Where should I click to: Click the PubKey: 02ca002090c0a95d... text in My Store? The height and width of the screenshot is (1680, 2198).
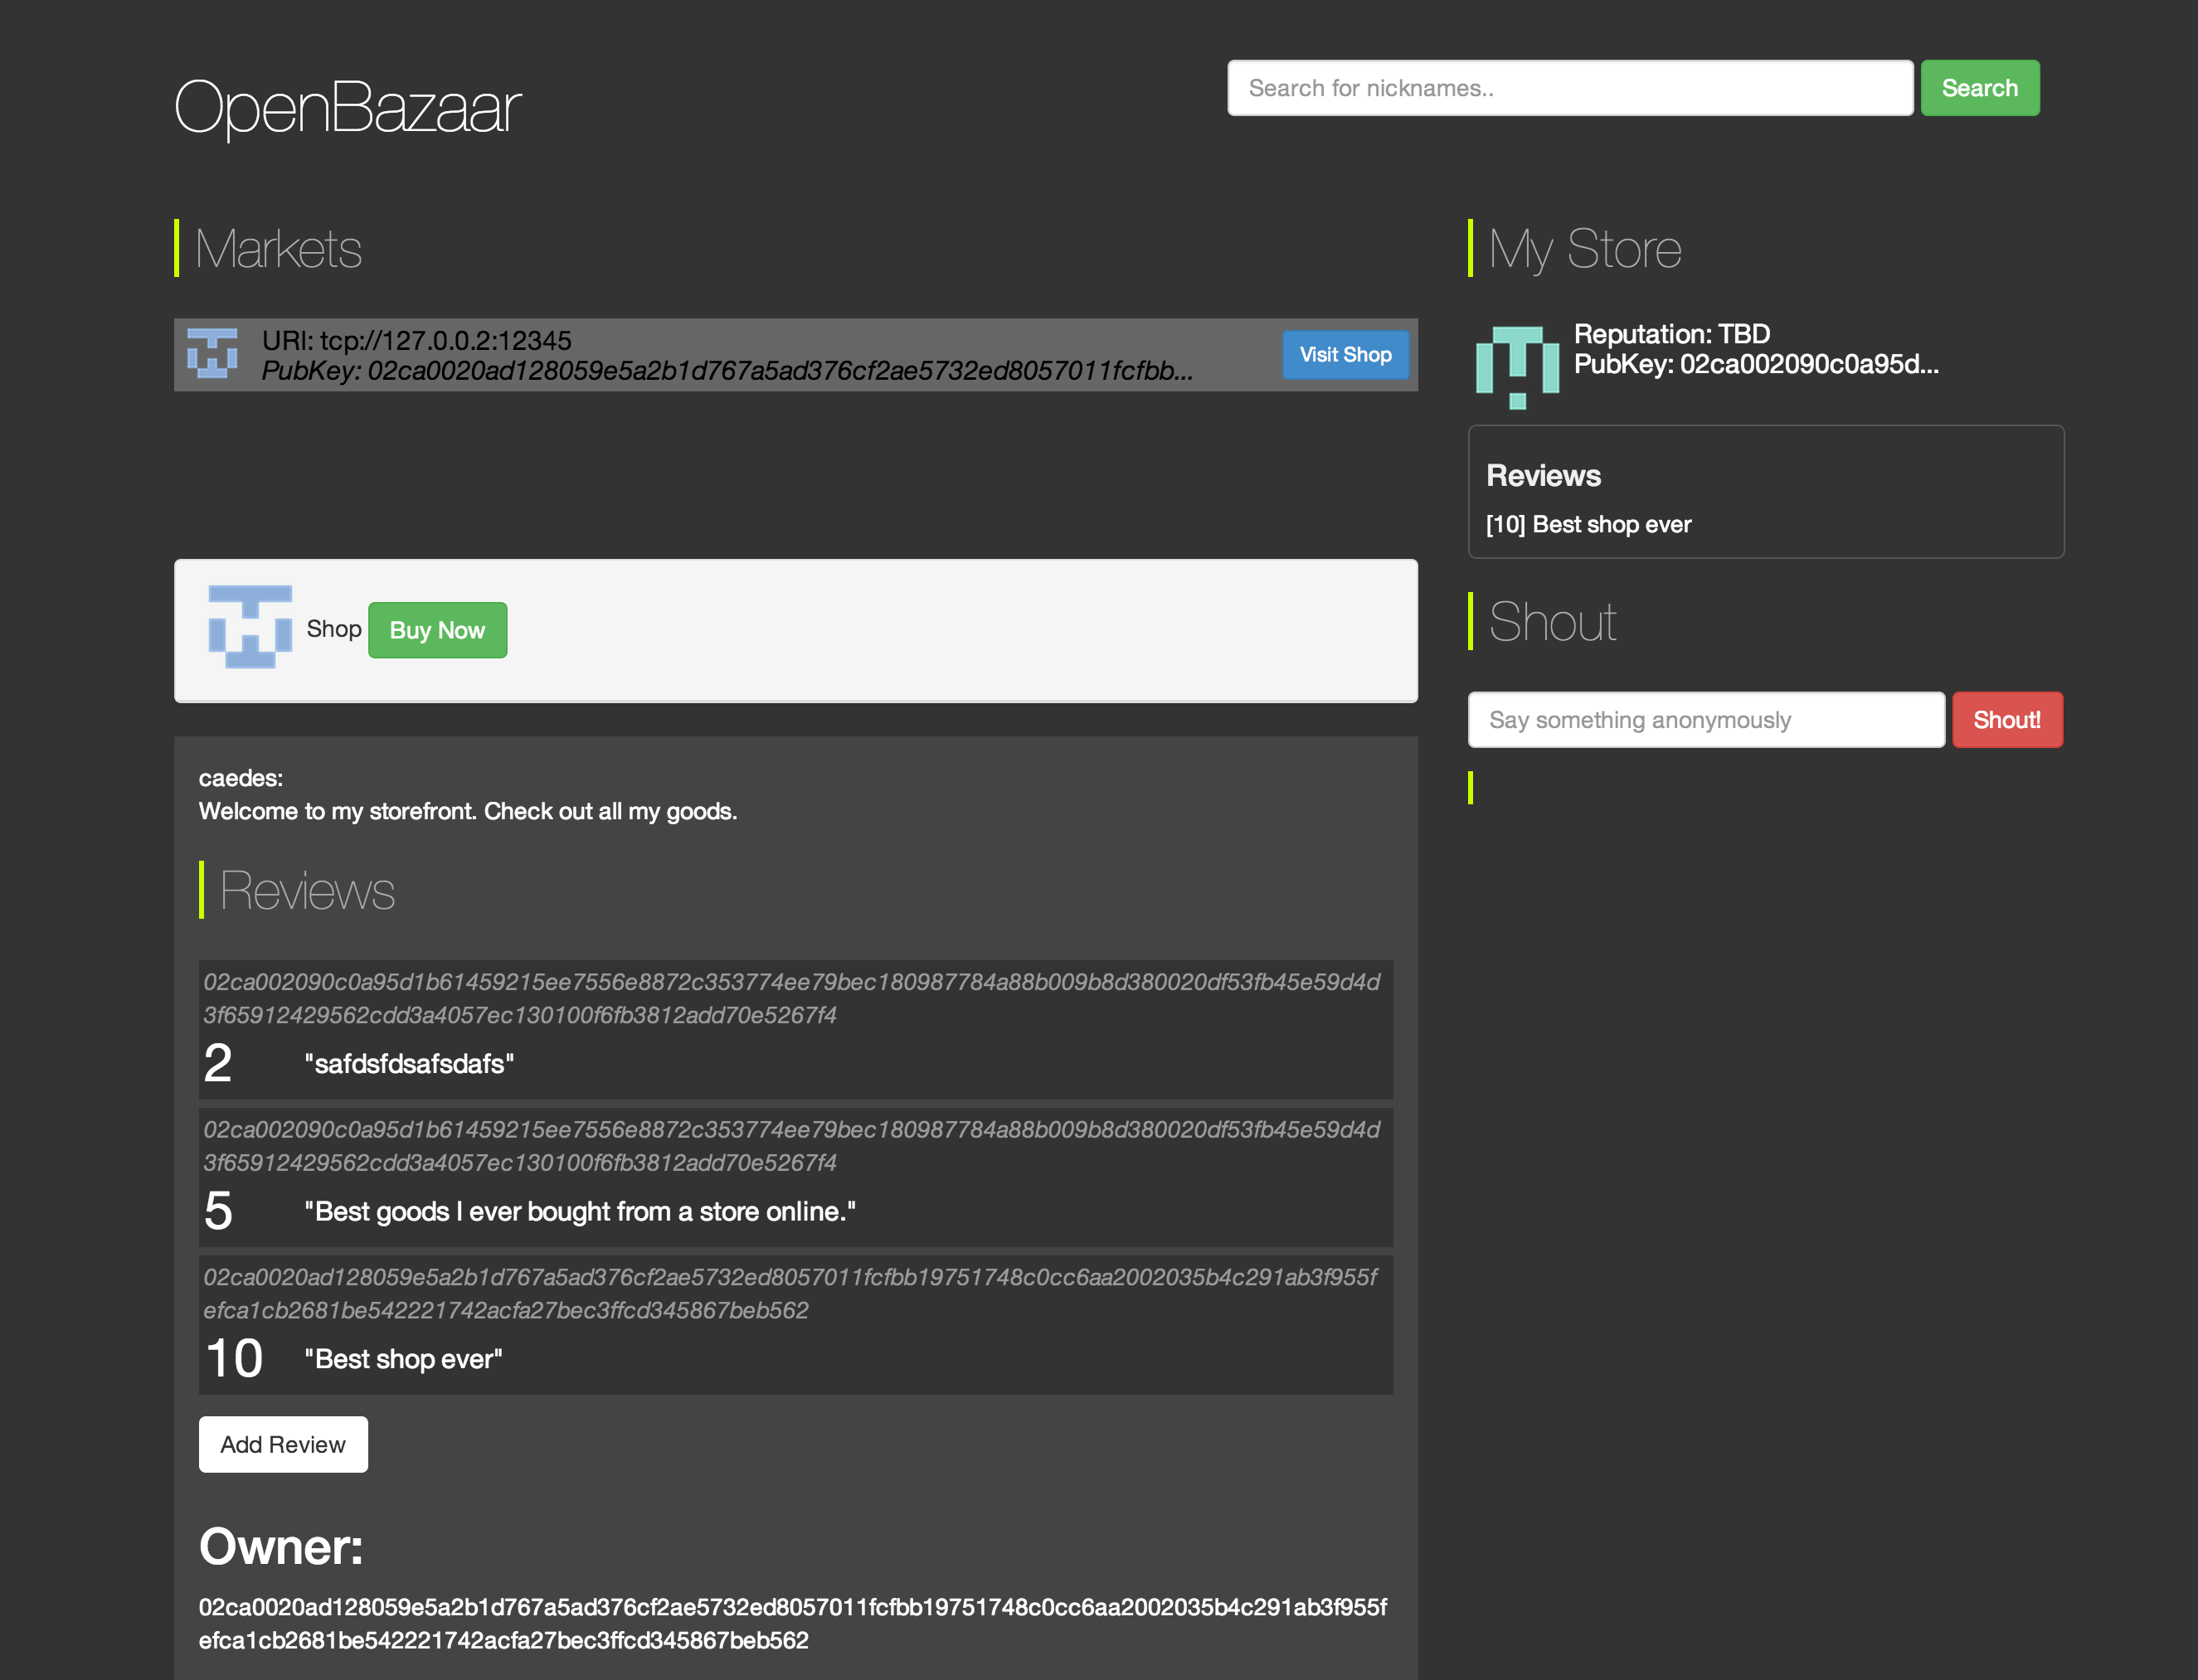[1756, 364]
